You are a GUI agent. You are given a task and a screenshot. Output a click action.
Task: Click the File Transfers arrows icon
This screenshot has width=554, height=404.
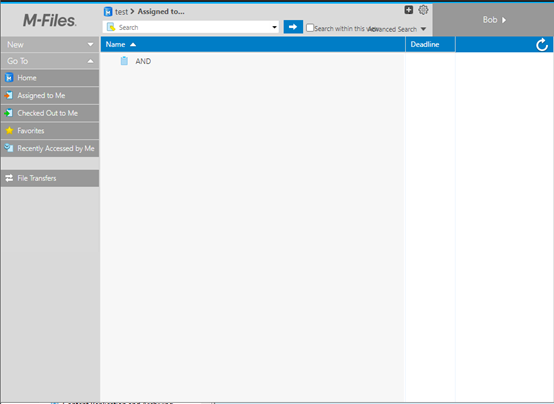9,178
